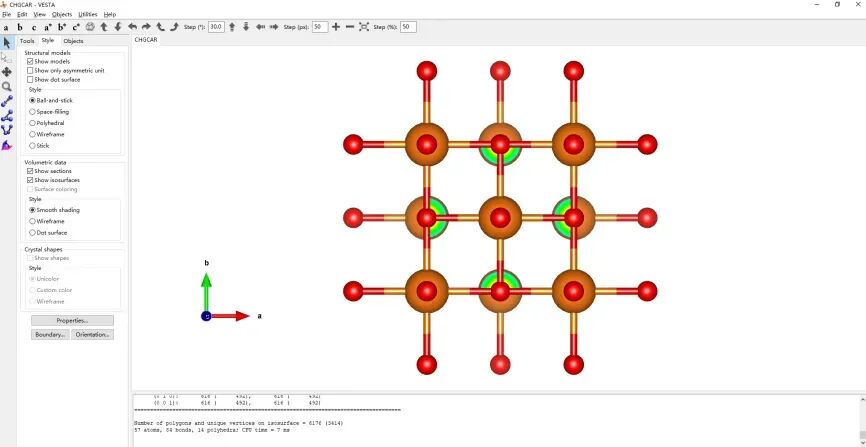Select the bond Distance measurement tool
Screen dimensions: 866x447
click(x=7, y=101)
